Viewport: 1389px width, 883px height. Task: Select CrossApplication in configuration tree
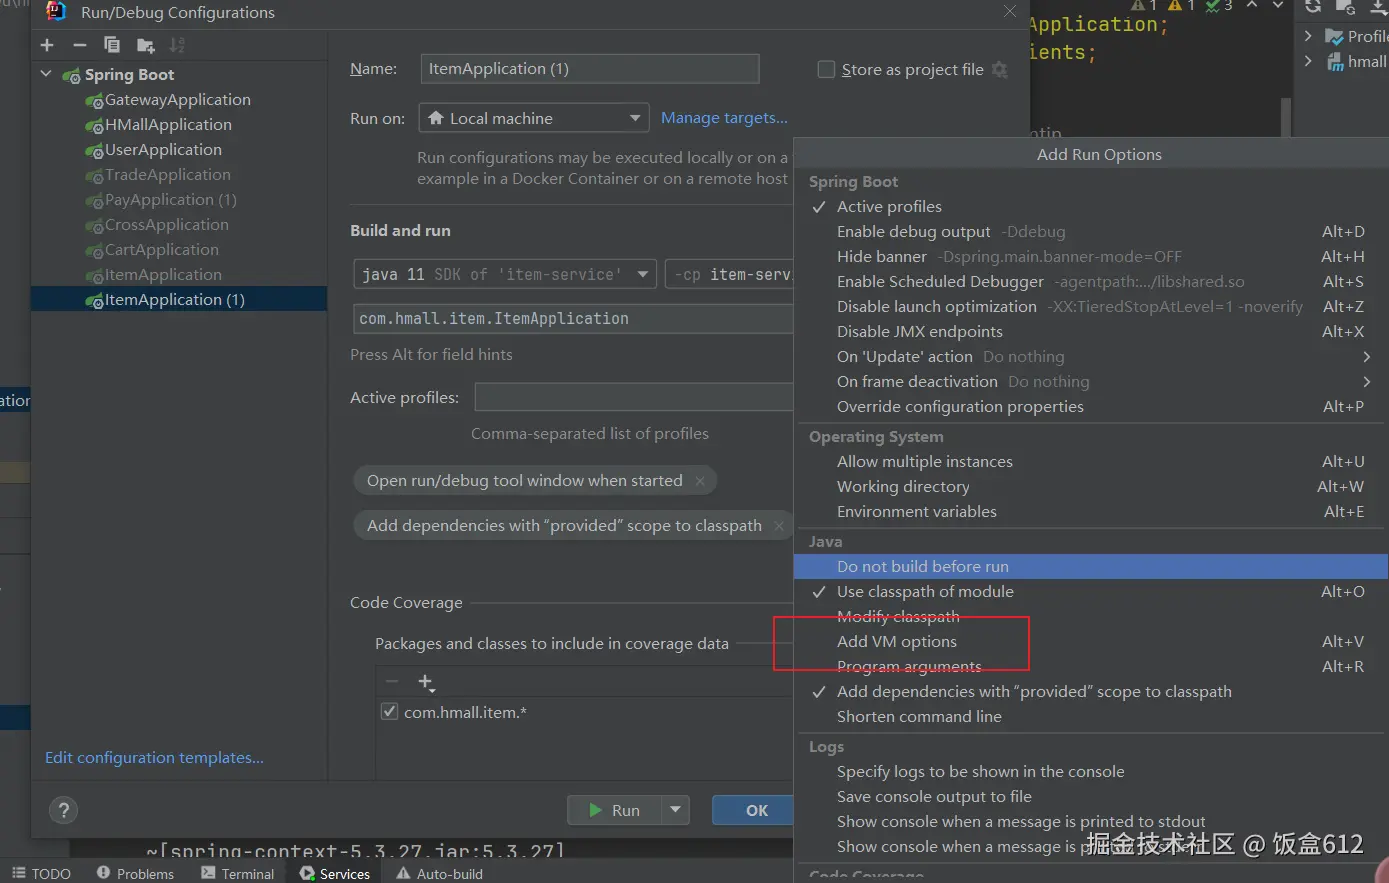[179, 224]
